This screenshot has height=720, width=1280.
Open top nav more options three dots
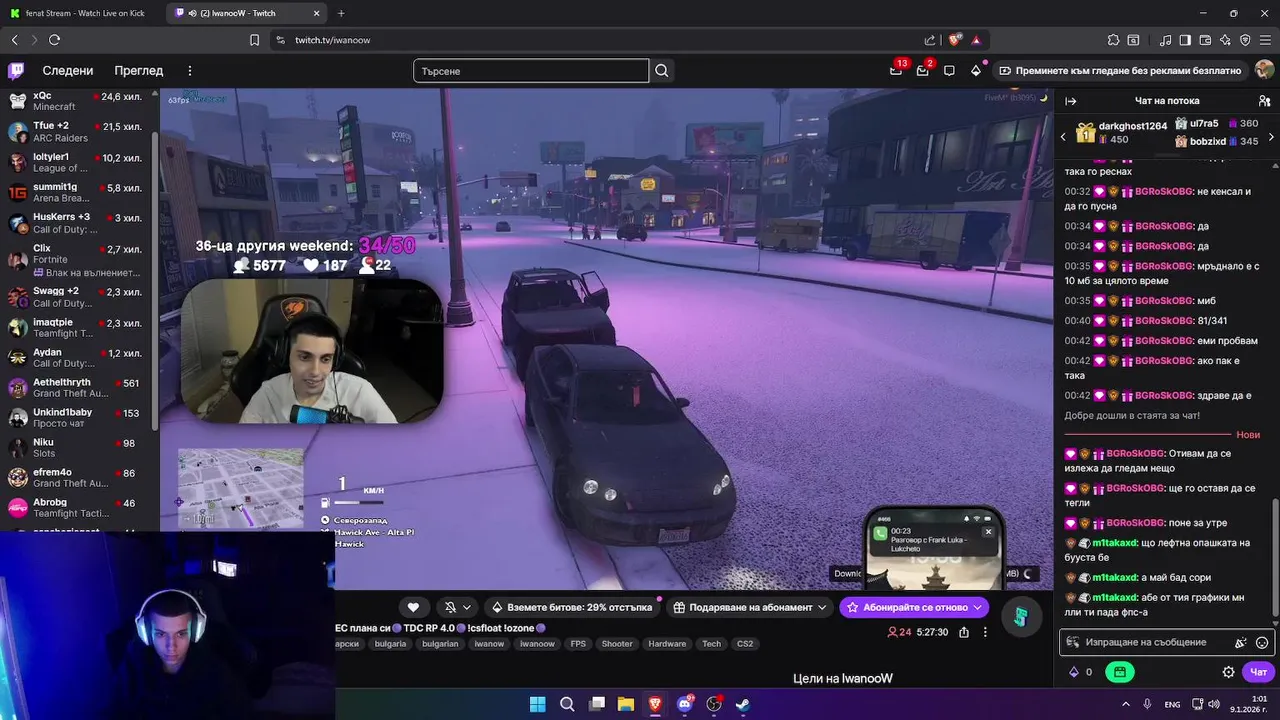click(x=189, y=71)
